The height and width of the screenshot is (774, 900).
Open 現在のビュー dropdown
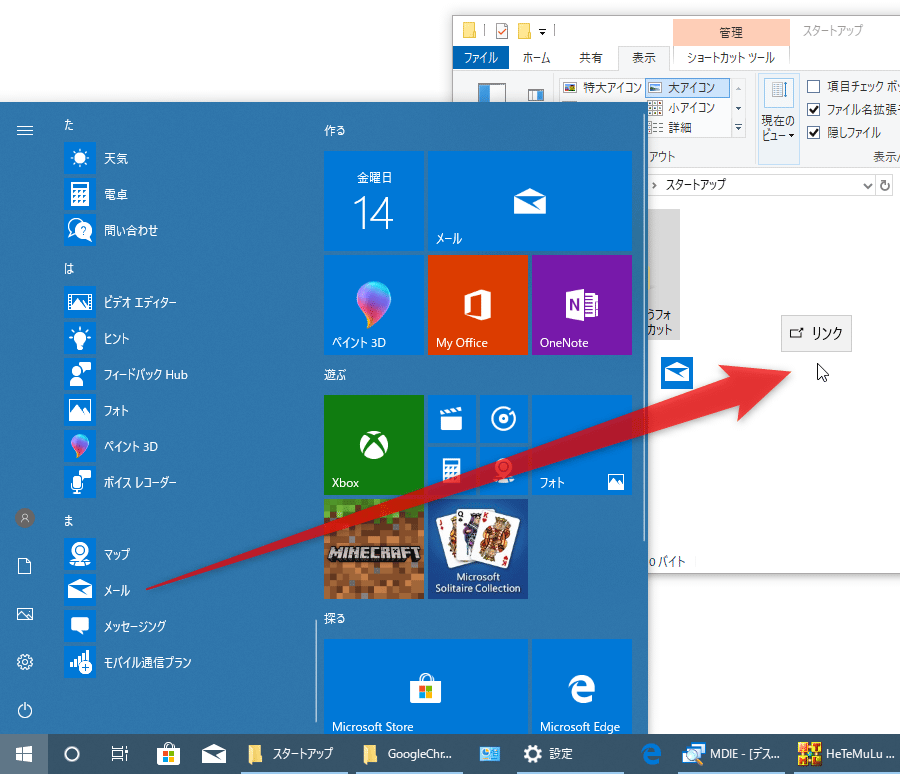[x=778, y=119]
